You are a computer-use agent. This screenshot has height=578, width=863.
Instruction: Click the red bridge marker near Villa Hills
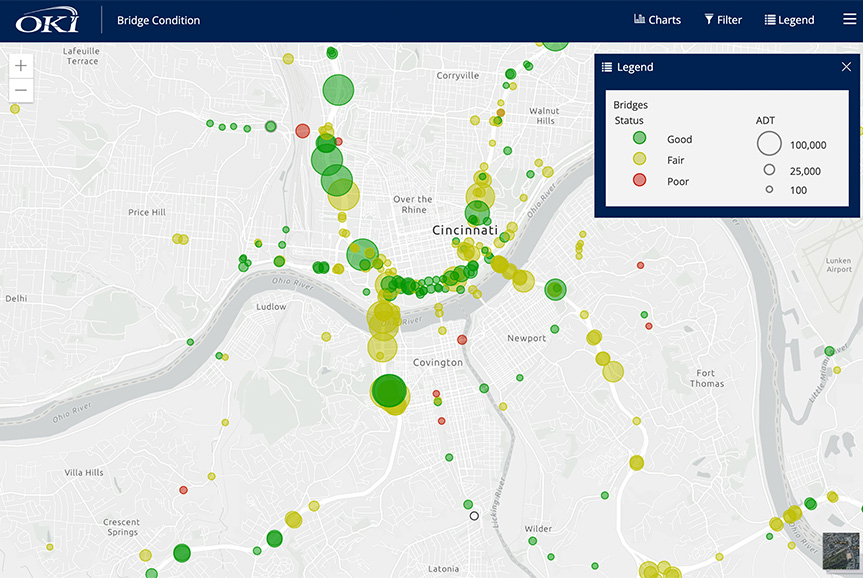[183, 490]
